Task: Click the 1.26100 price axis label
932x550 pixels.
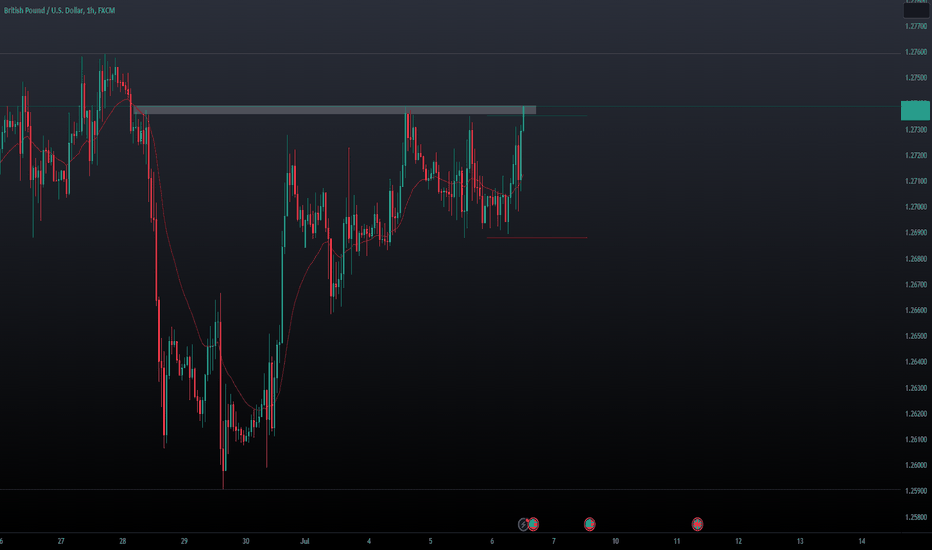Action: tap(916, 439)
